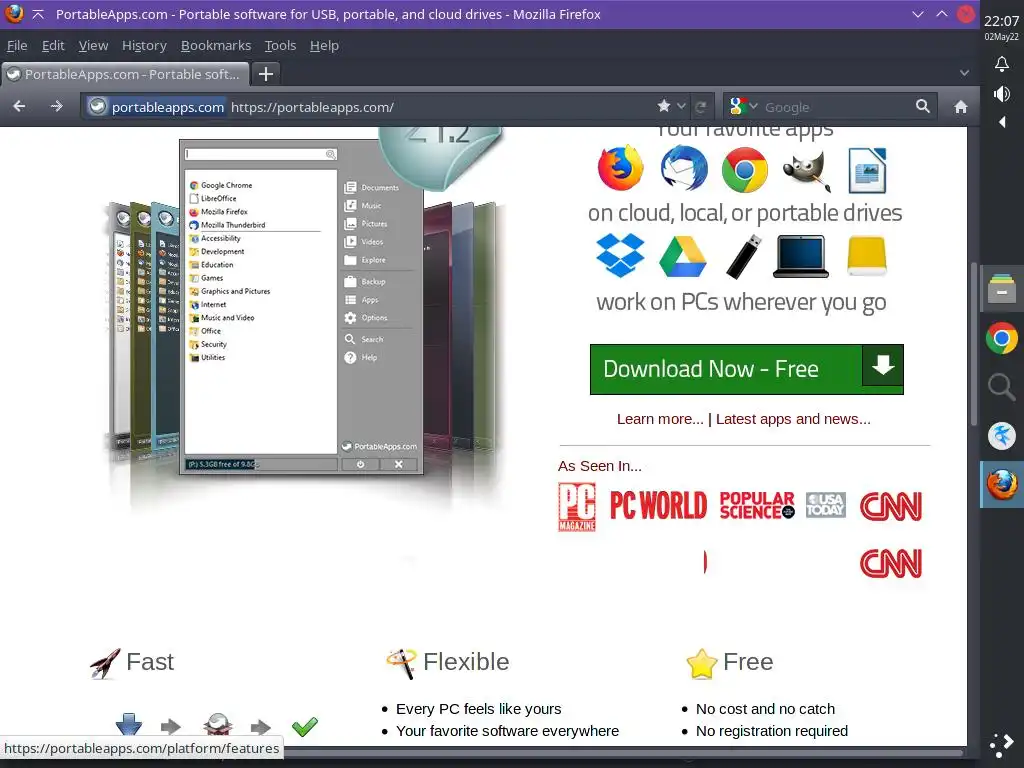Open the Help menu
Screen dimensions: 1024x768
click(324, 46)
